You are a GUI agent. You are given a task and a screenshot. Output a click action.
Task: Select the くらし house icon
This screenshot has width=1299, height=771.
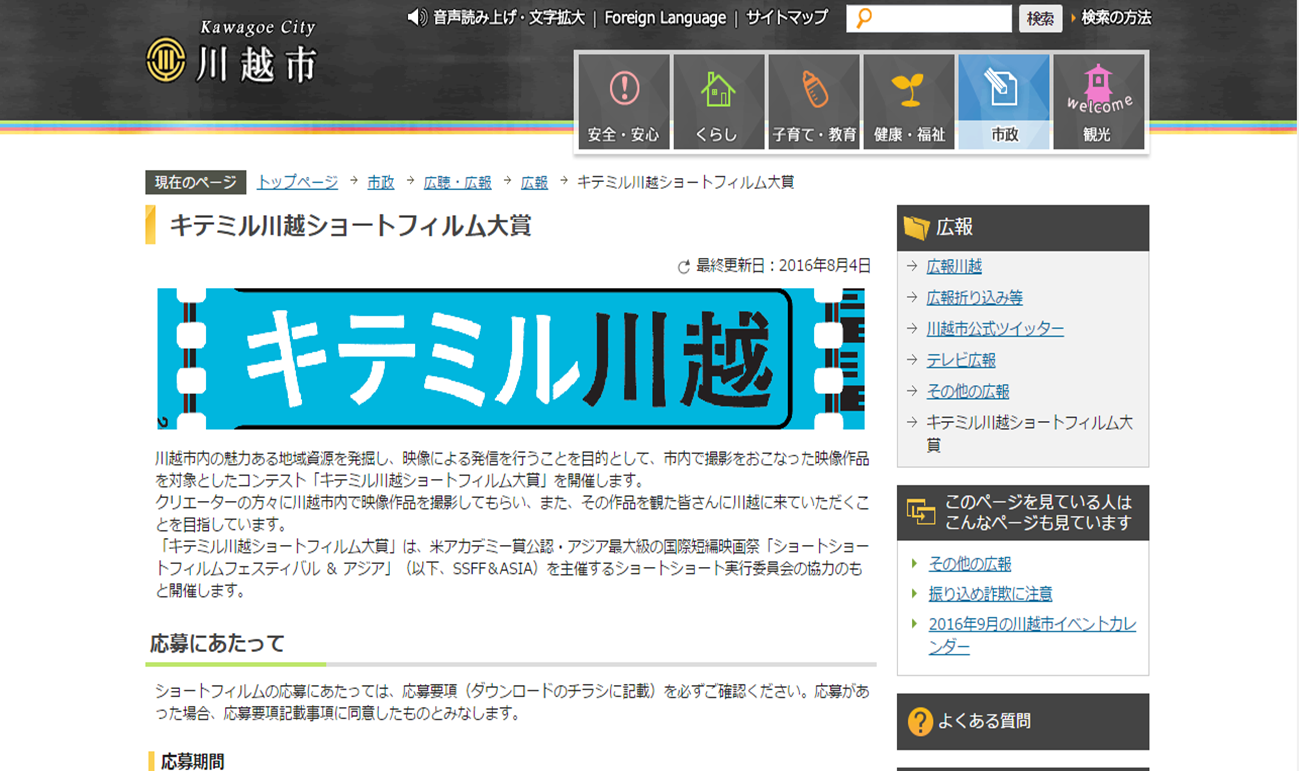(718, 90)
